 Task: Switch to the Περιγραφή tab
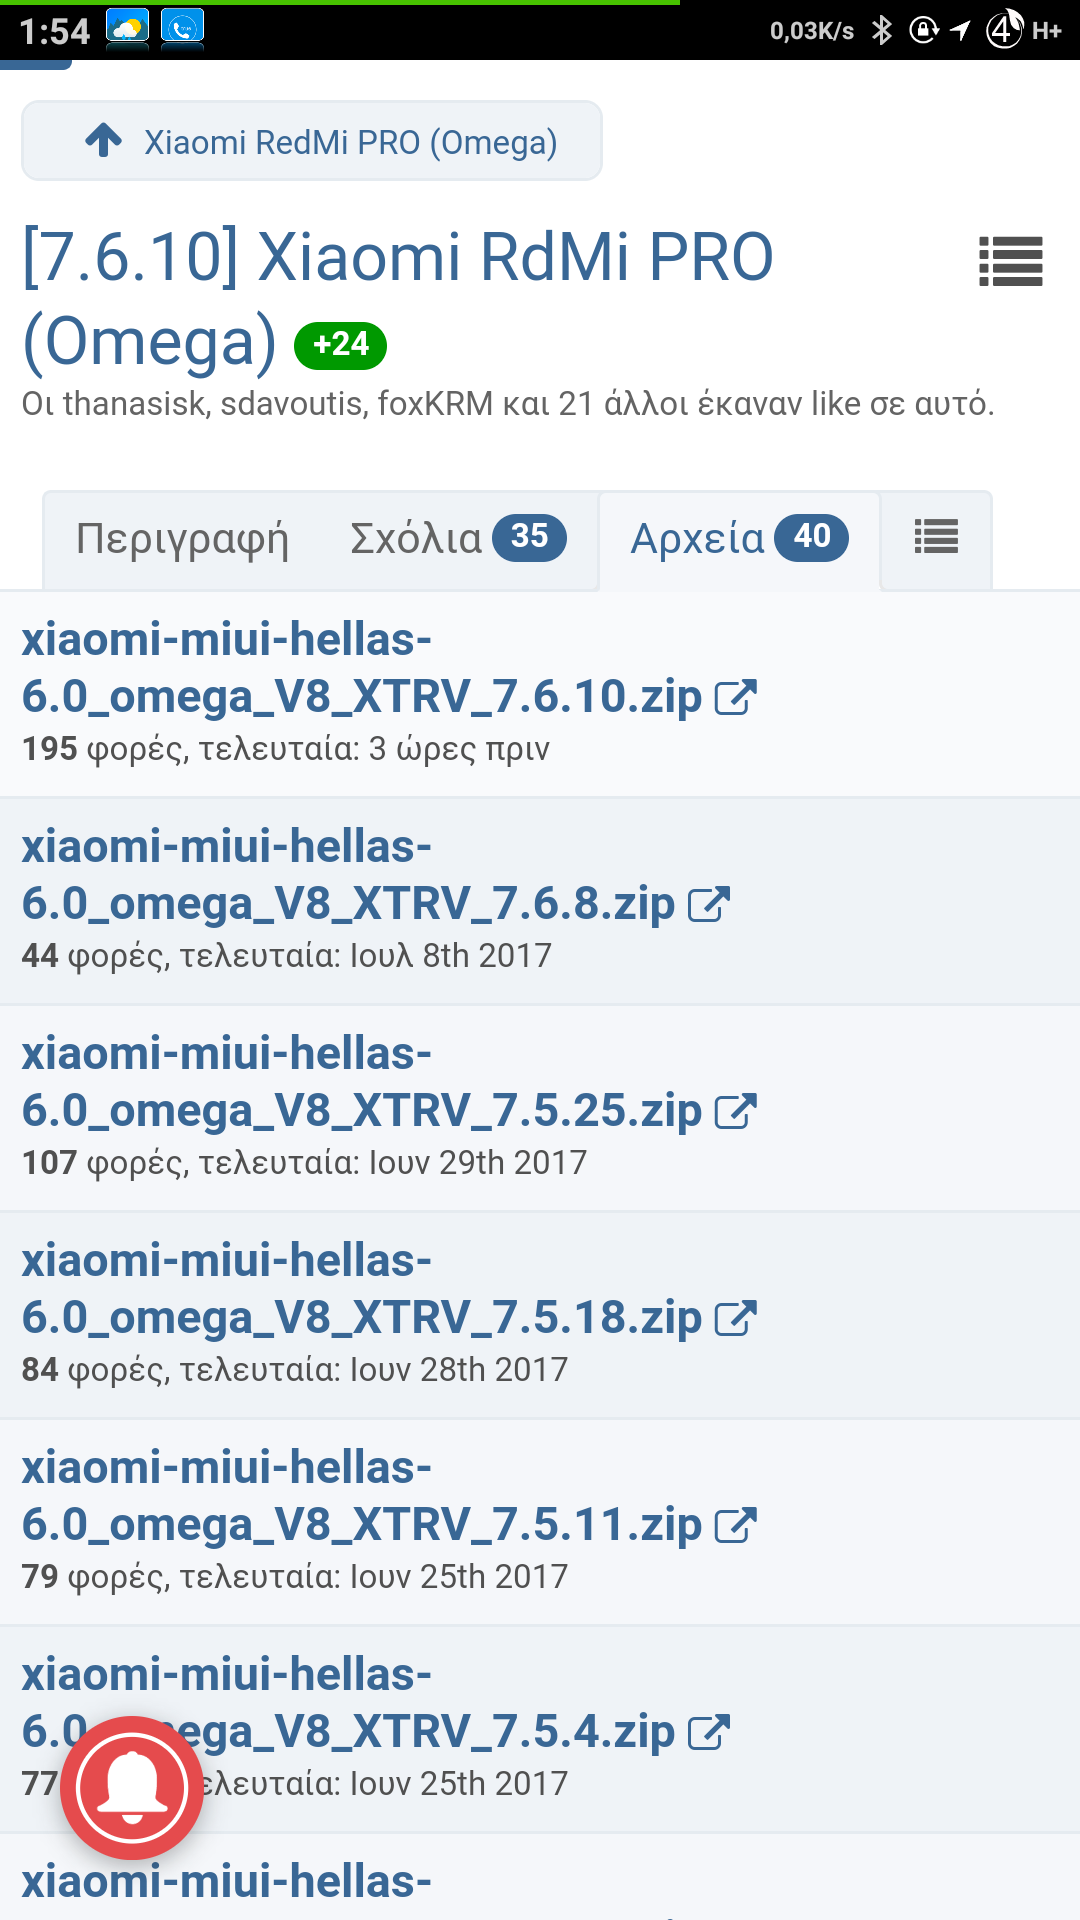click(x=182, y=539)
